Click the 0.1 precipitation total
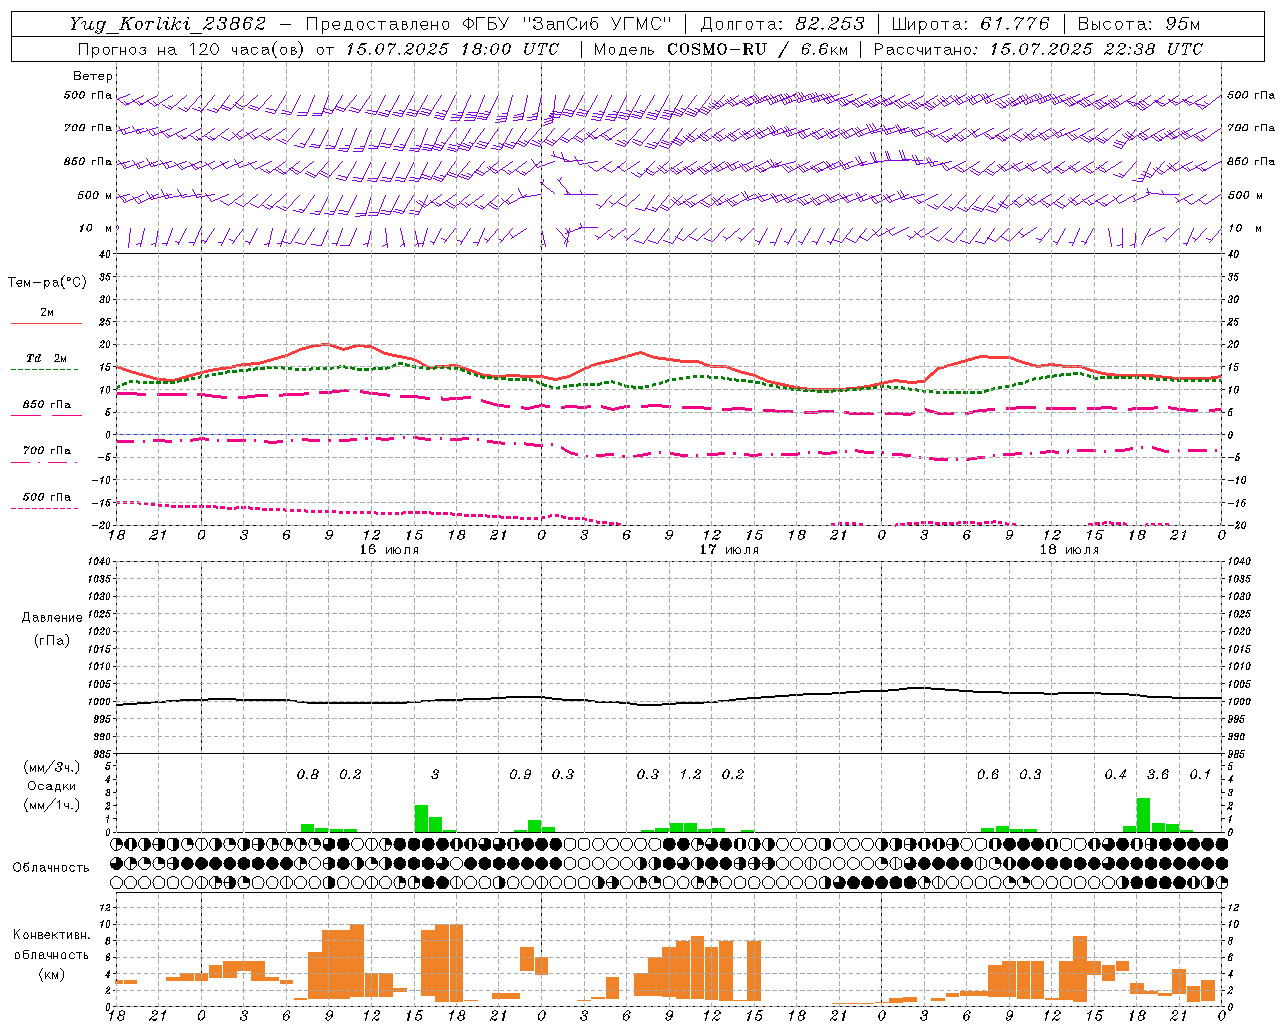Screen dimensions: 1280x1024 (1200, 775)
